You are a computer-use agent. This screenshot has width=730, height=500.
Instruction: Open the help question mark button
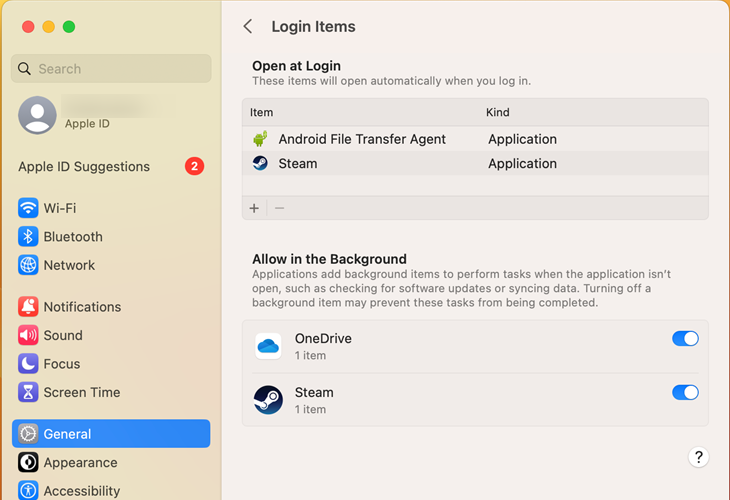699,457
